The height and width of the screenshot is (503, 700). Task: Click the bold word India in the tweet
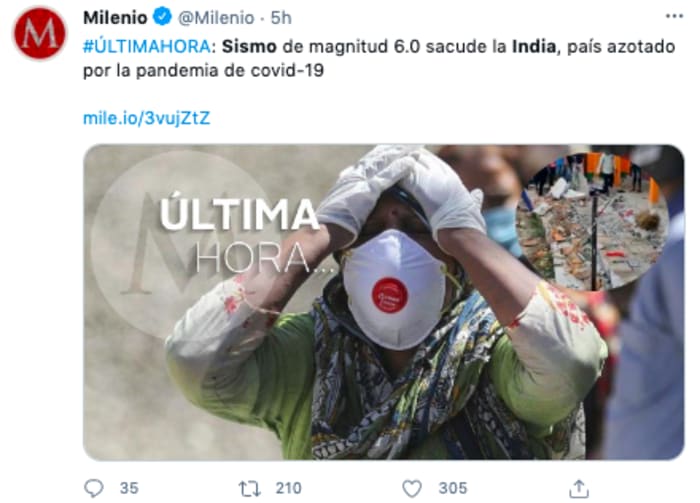point(534,46)
